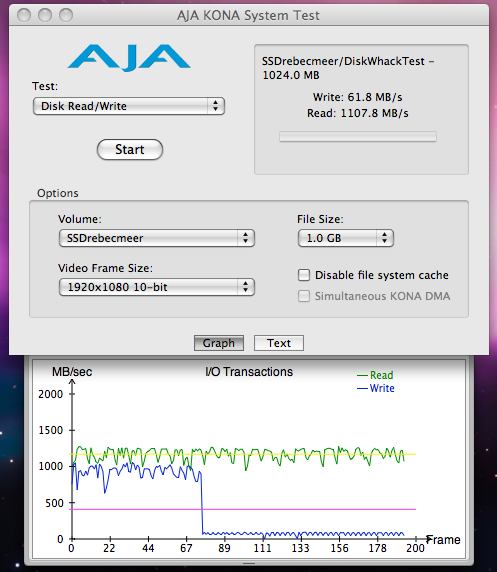The height and width of the screenshot is (572, 497).
Task: Click the 1500 value on the graph axis
Action: (x=50, y=430)
